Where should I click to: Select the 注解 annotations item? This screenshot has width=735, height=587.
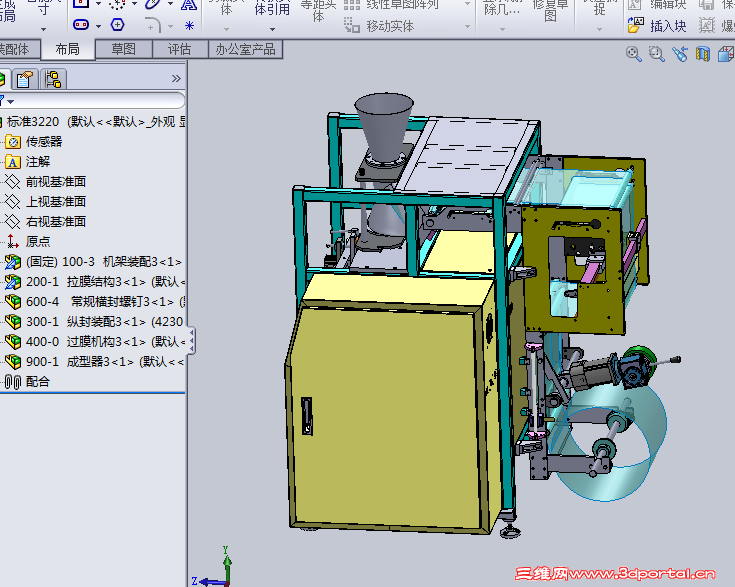pyautogui.click(x=27, y=162)
